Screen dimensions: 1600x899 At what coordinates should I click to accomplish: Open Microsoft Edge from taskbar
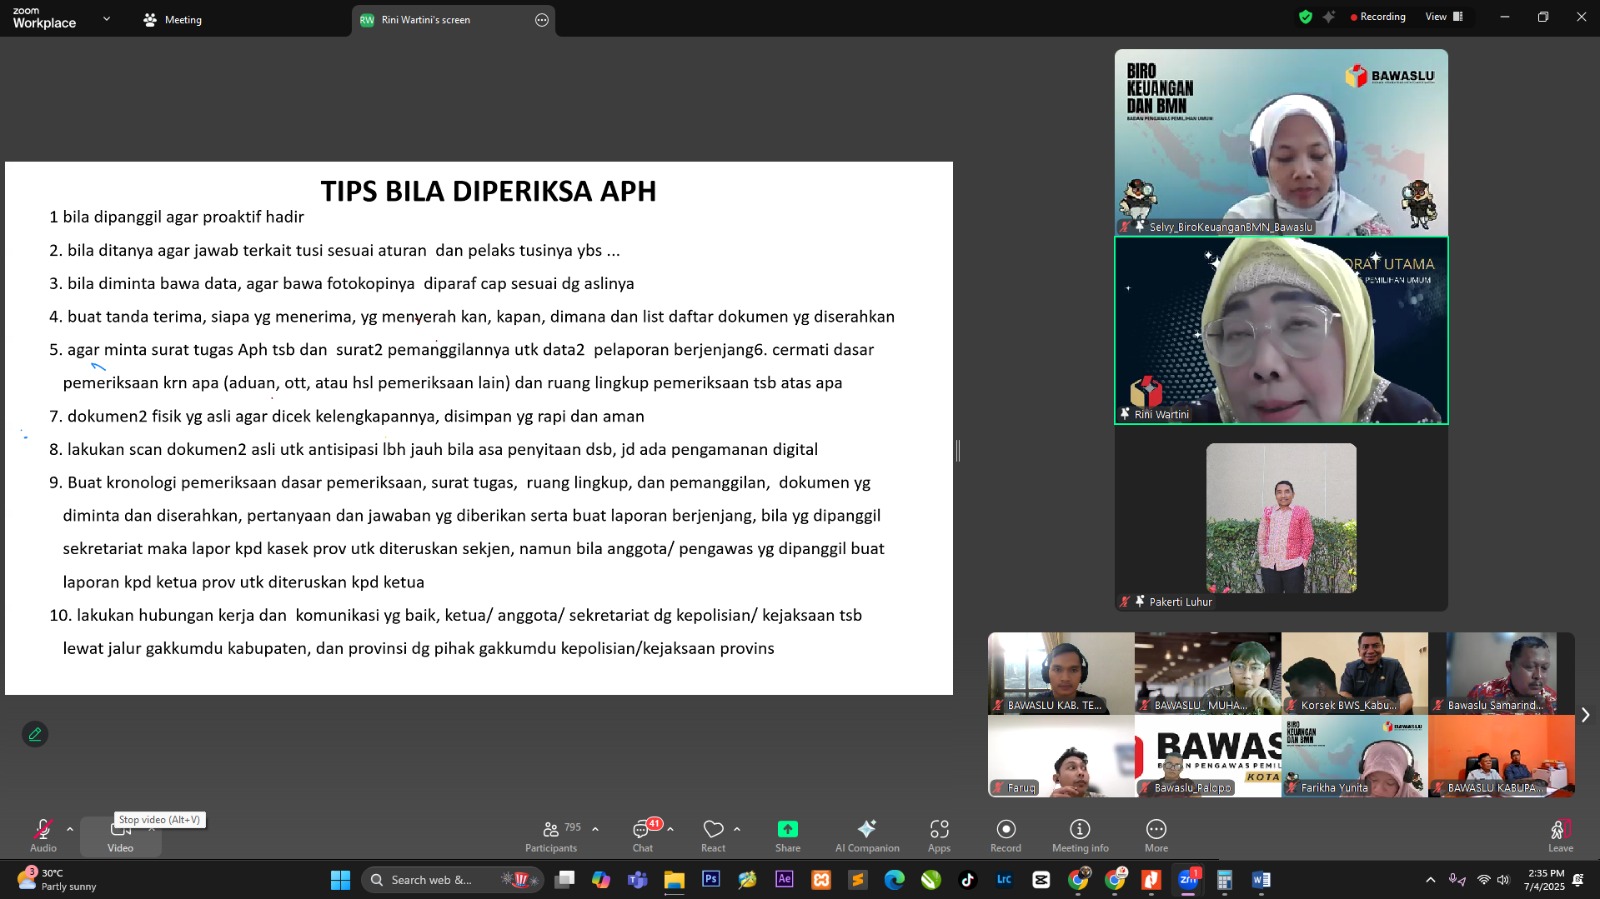(894, 880)
